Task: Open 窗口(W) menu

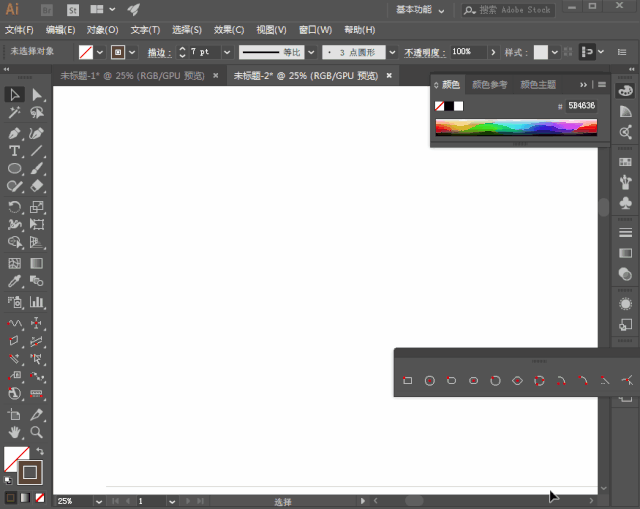Action: tap(316, 30)
